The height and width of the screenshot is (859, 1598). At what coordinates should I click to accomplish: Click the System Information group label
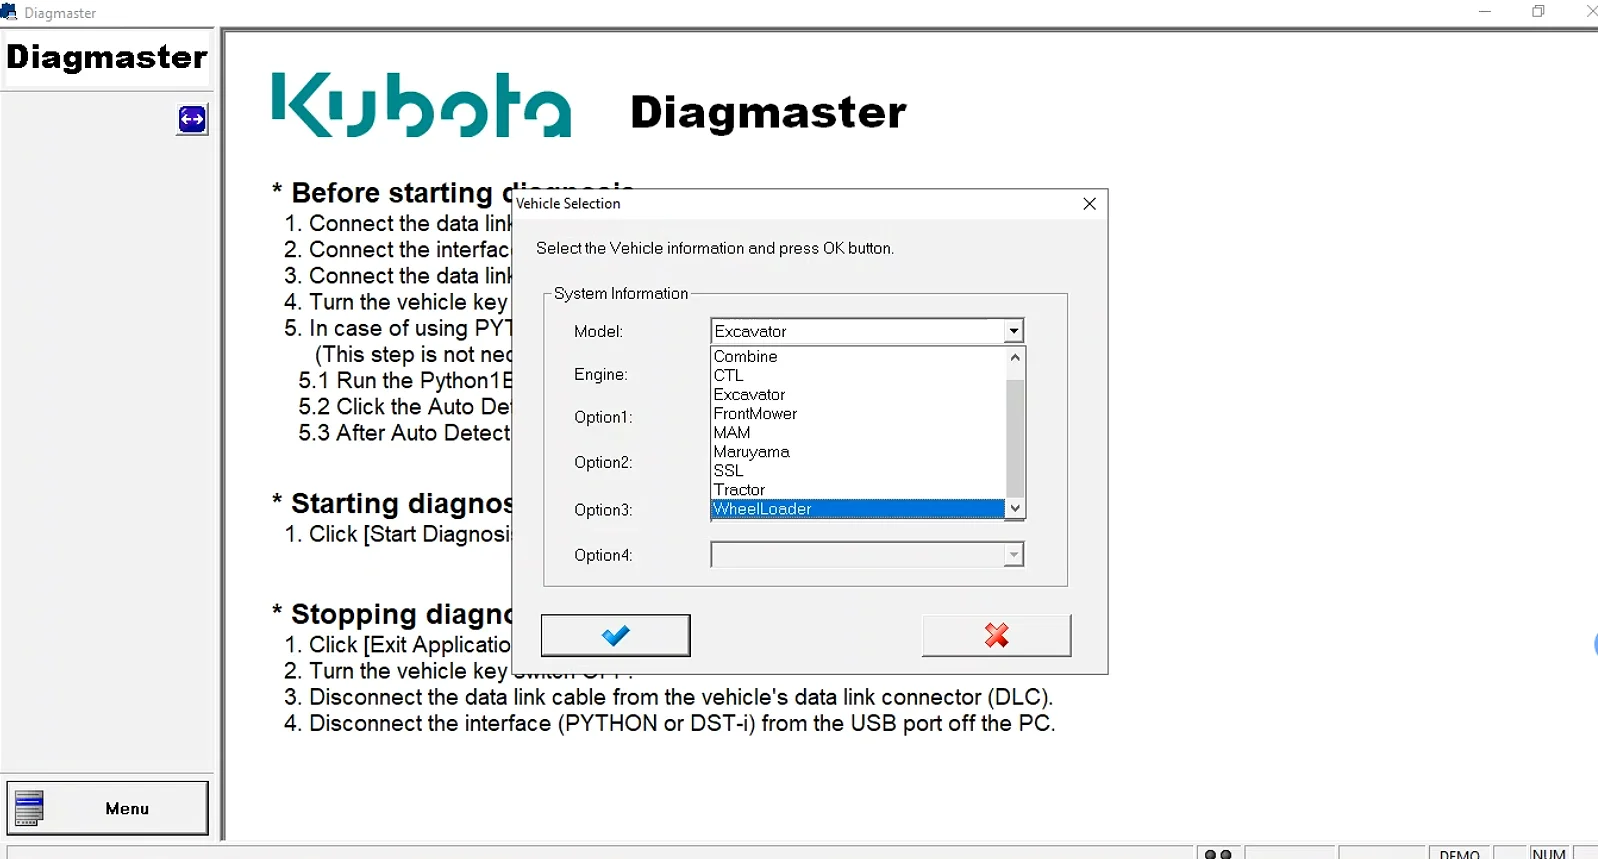point(621,293)
